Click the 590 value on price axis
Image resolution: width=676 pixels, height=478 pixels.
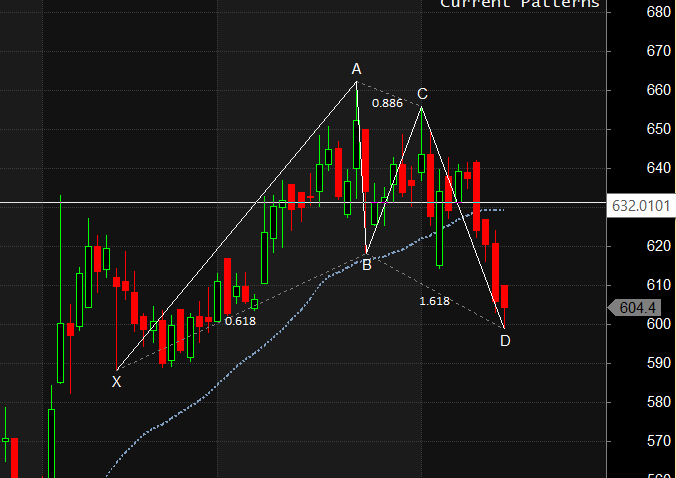coord(659,363)
